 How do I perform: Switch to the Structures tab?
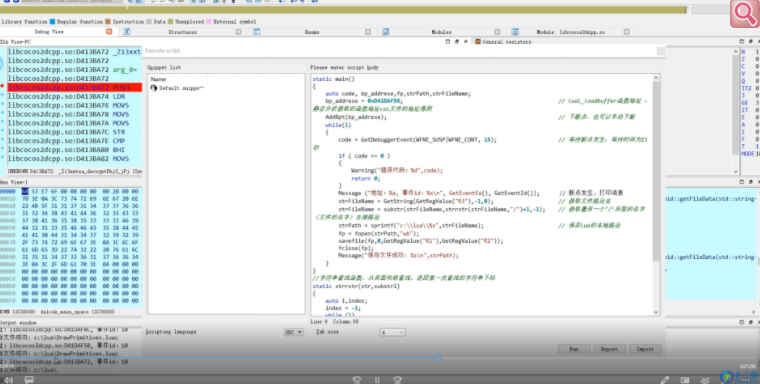click(183, 32)
